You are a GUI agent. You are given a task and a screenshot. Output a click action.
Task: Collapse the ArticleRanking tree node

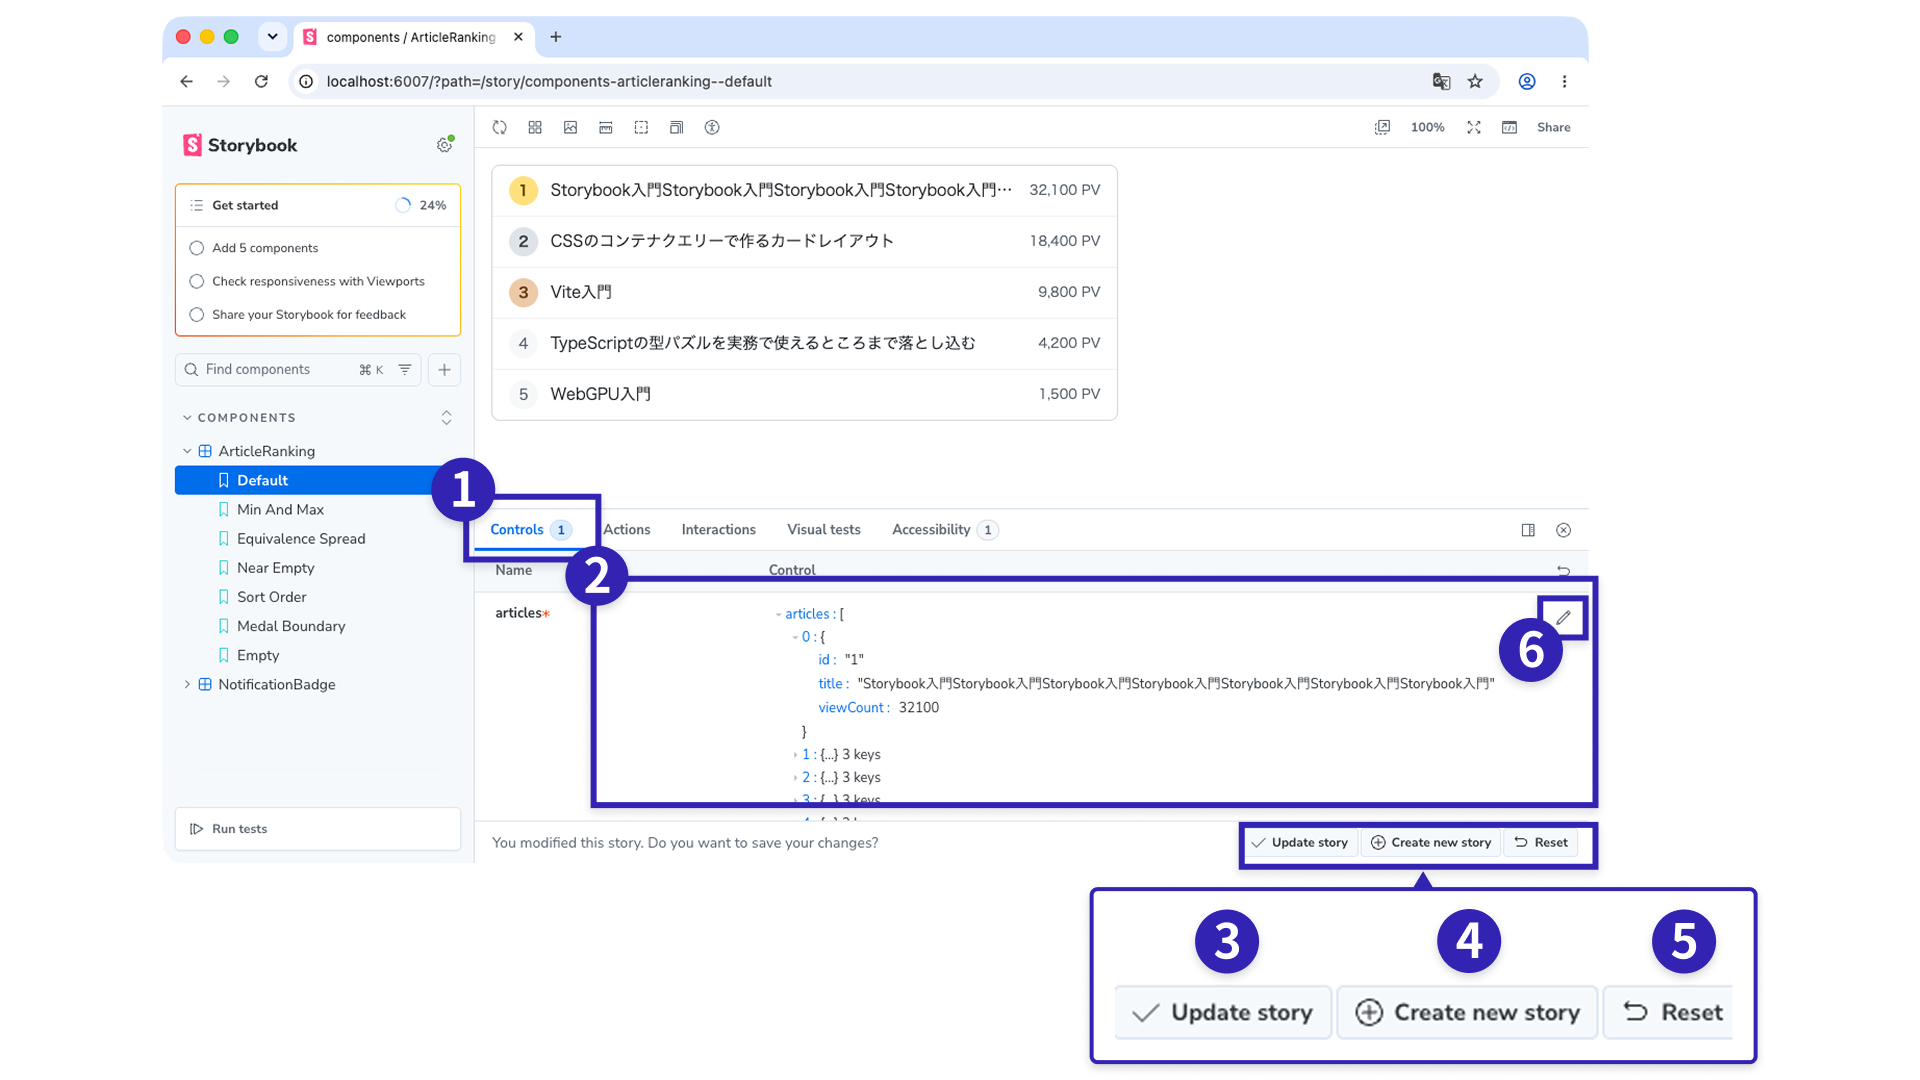point(187,451)
